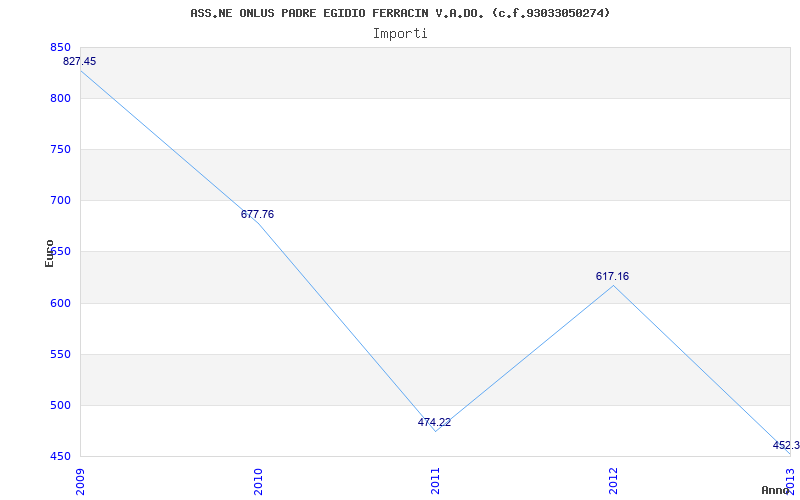Select the 500 y-axis tick label
This screenshot has width=800, height=500.
60,406
